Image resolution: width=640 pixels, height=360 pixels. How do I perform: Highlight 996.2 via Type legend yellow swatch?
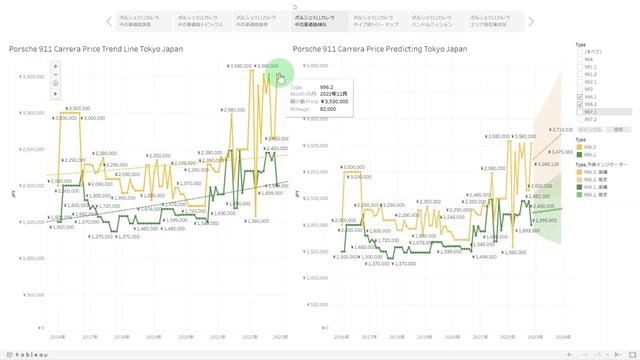(579, 147)
